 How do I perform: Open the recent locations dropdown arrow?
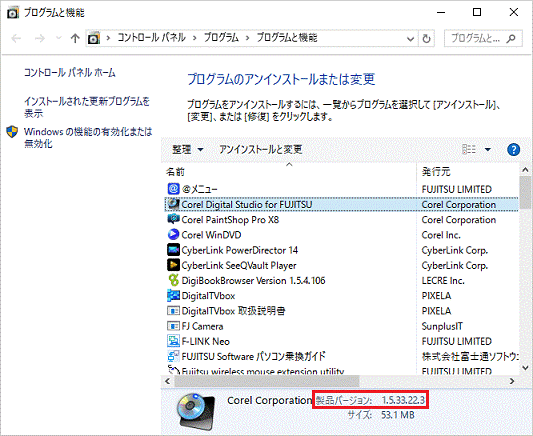click(58, 38)
